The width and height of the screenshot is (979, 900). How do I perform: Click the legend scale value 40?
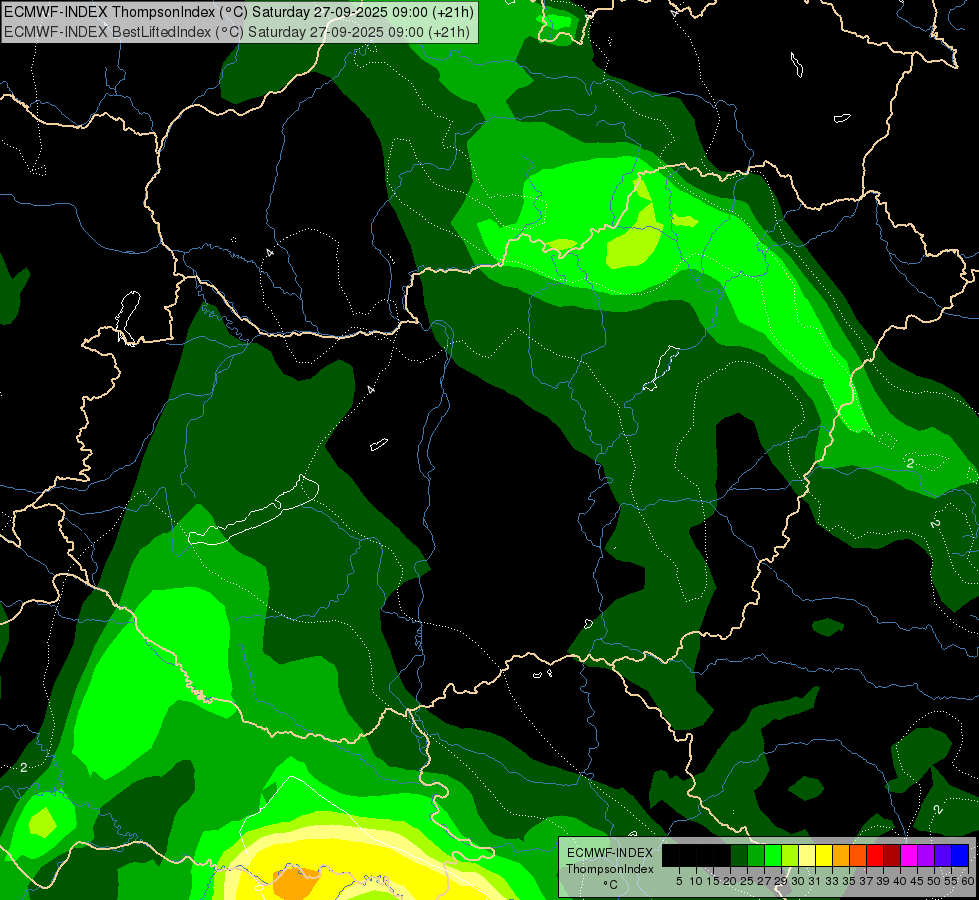[900, 881]
